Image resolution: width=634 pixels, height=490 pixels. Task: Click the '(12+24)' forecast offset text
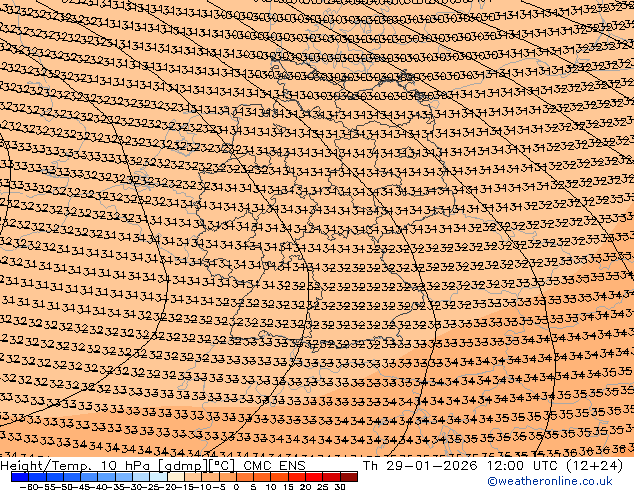tap(594, 466)
